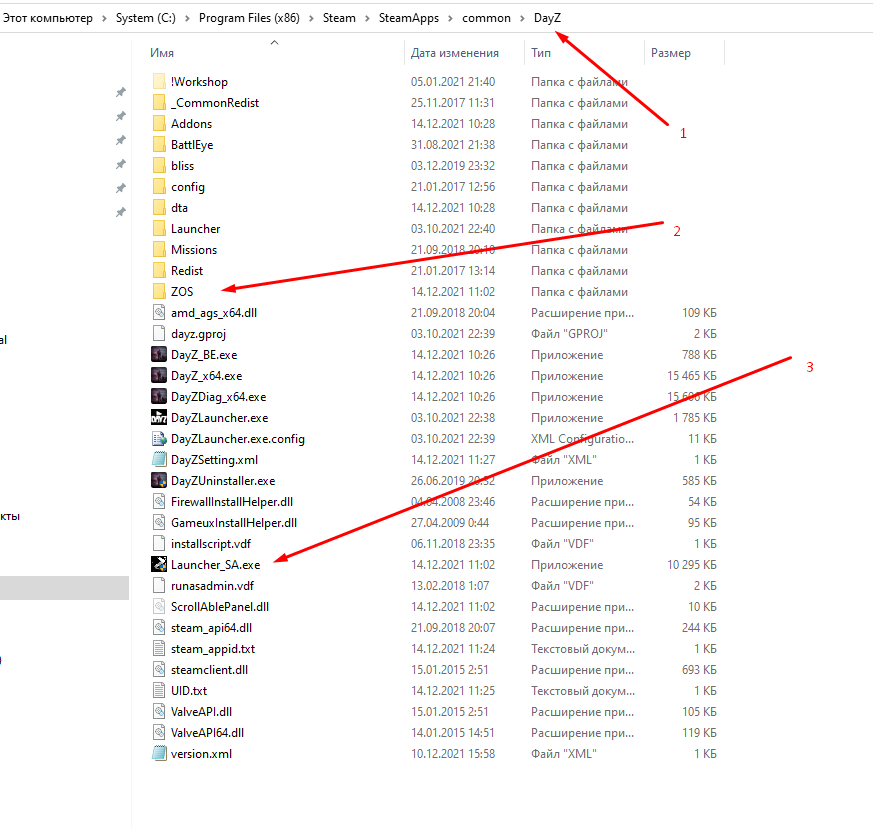Select the Launcher_SA.exe application icon
The height and width of the screenshot is (828, 873).
(159, 565)
